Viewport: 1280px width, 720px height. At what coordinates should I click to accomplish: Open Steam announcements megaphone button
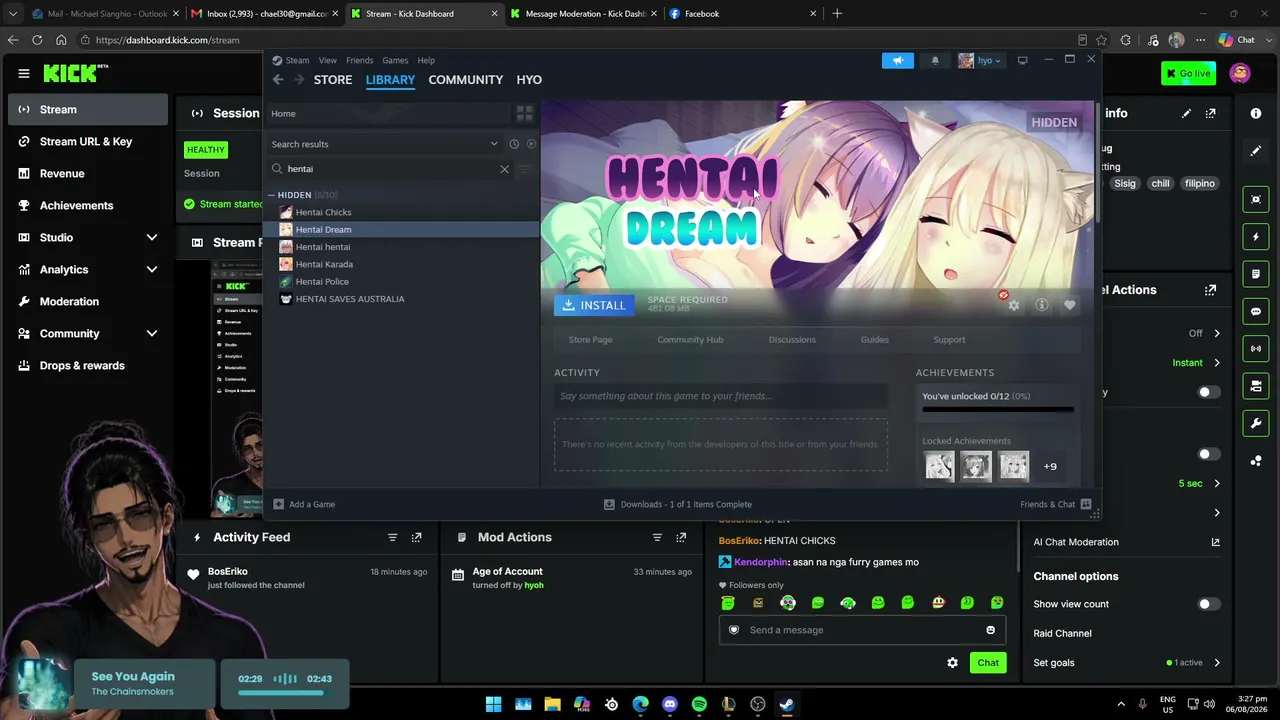898,60
